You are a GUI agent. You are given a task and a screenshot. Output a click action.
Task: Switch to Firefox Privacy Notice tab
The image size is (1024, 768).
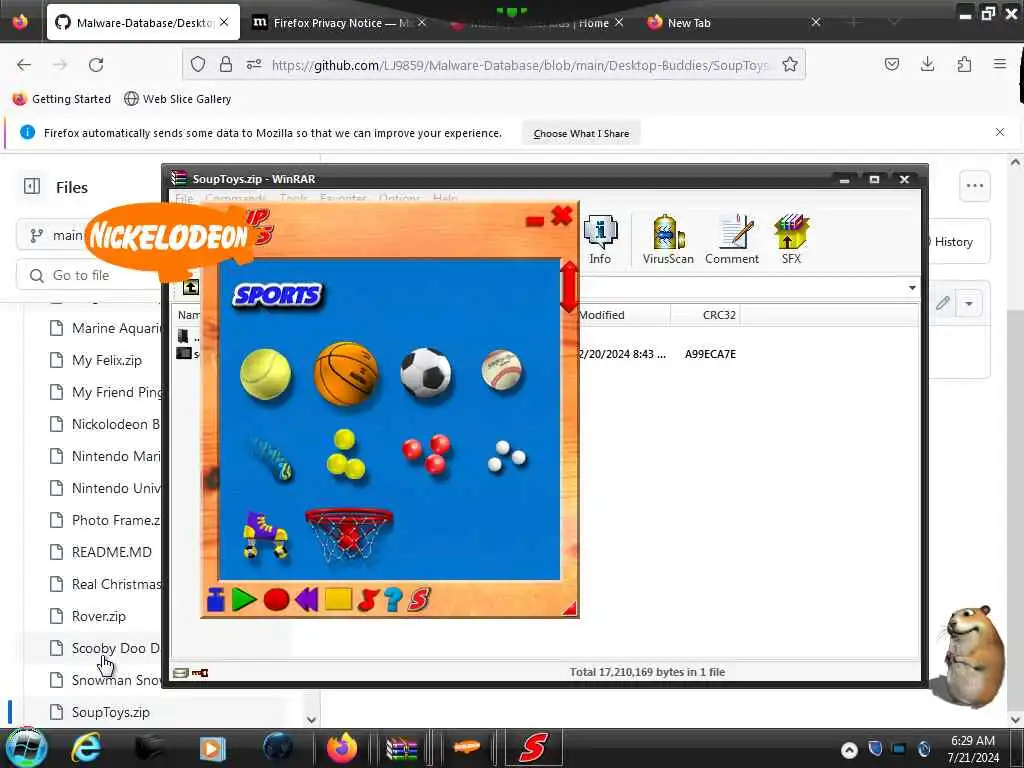[x=340, y=22]
